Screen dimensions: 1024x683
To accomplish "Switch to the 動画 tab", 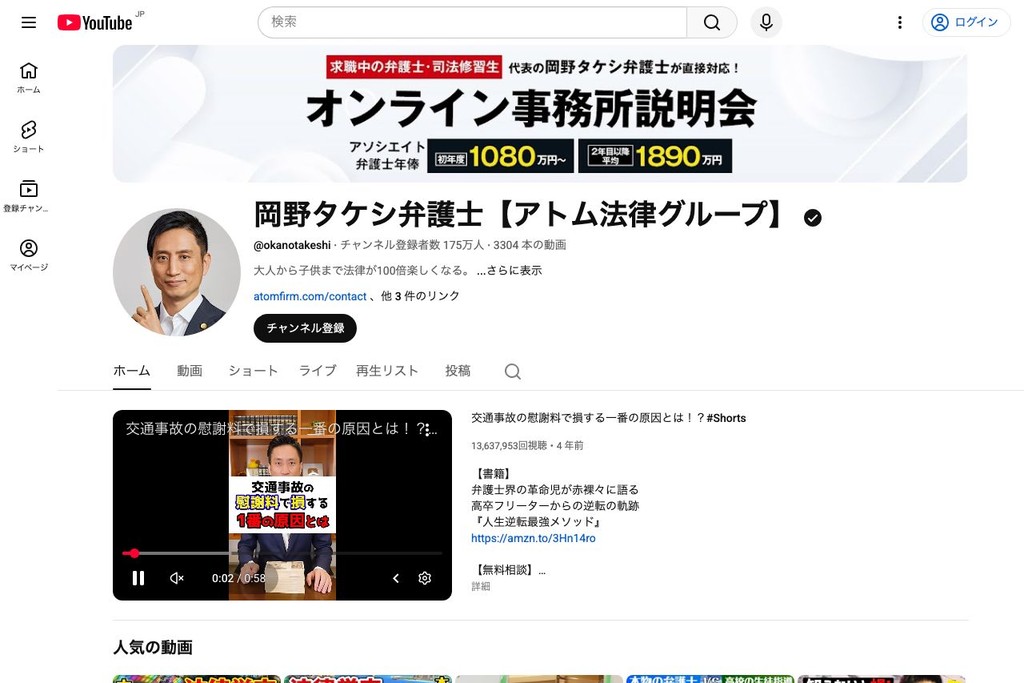I will pos(190,371).
